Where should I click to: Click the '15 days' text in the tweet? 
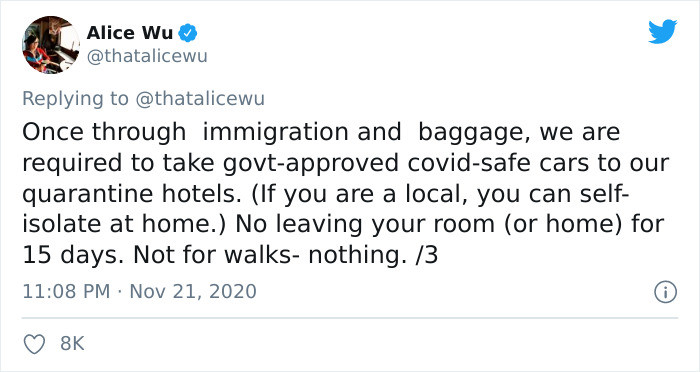click(73, 255)
